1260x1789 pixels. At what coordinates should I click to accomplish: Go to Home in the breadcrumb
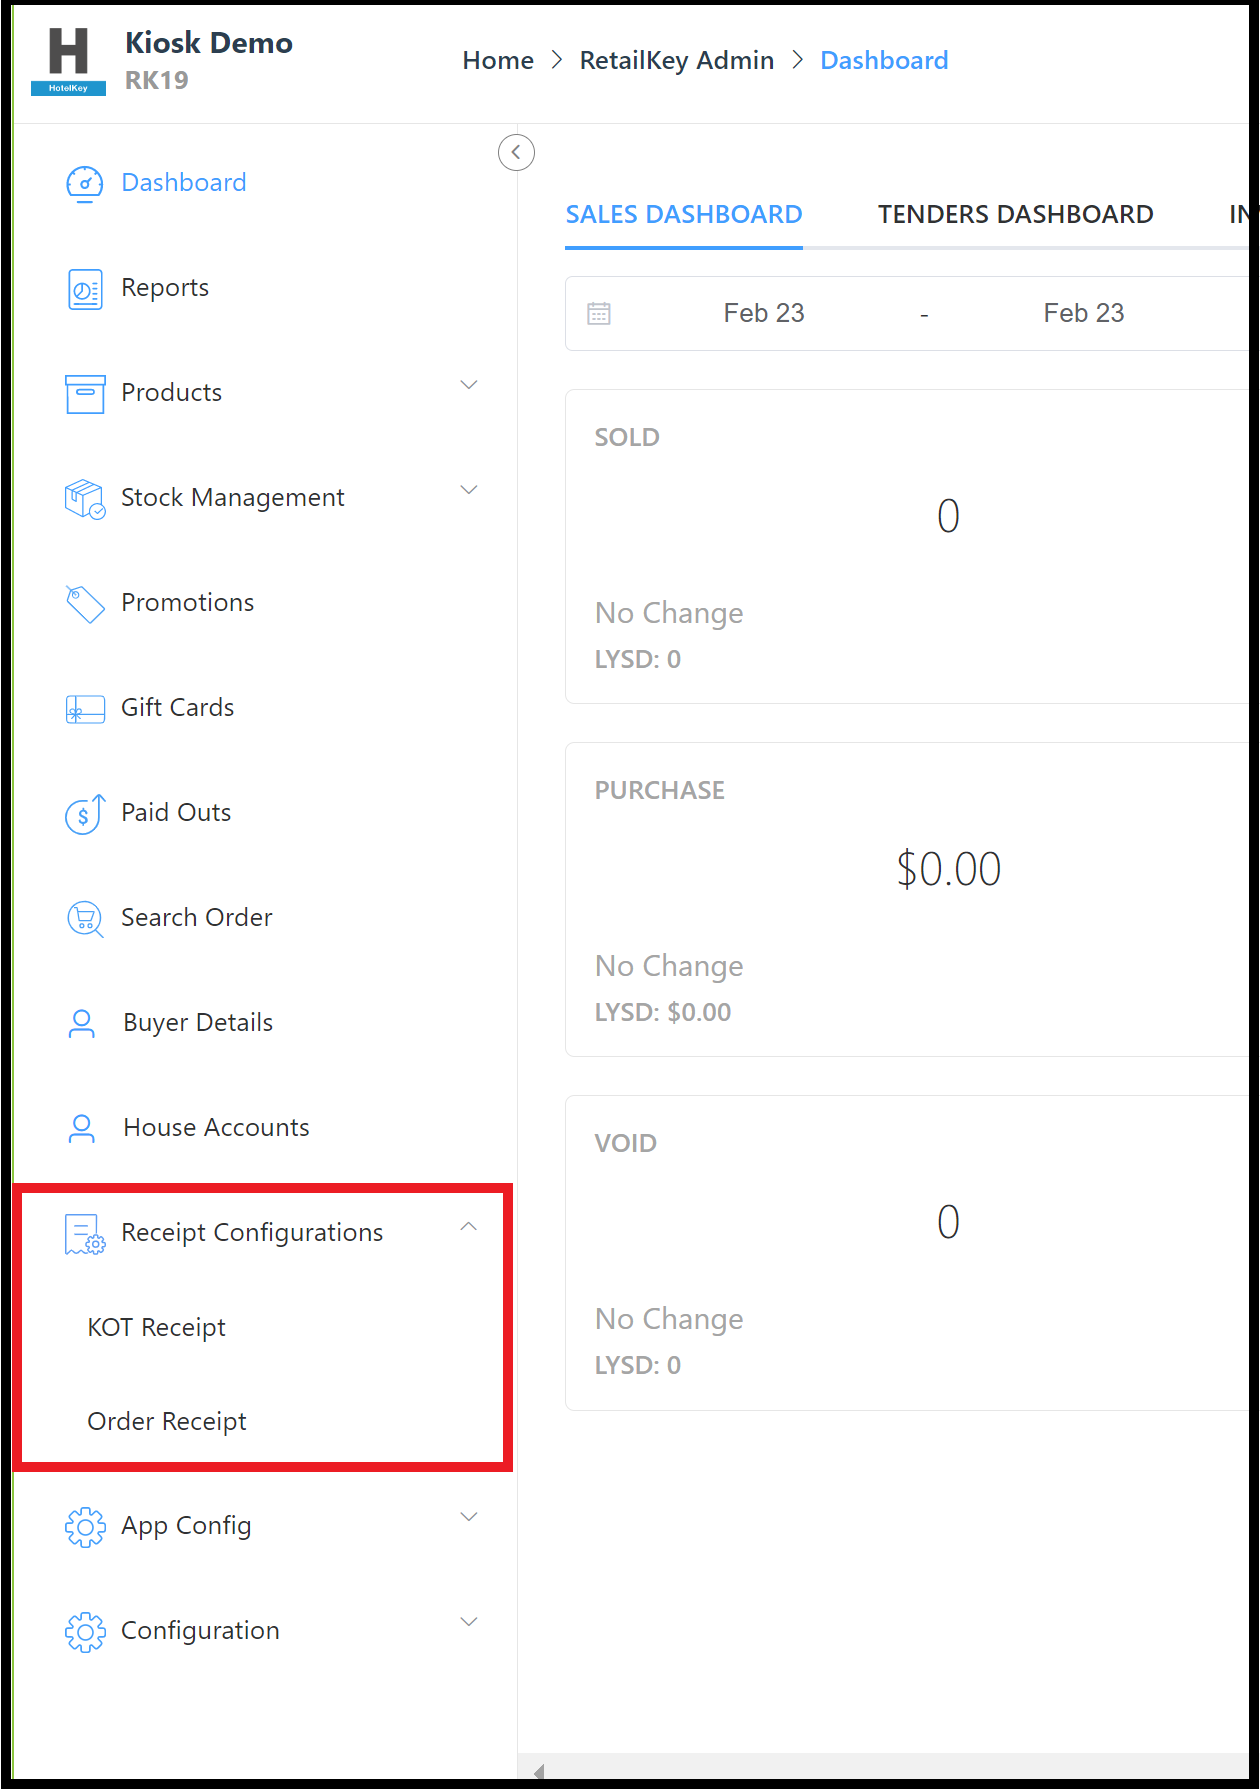(498, 61)
